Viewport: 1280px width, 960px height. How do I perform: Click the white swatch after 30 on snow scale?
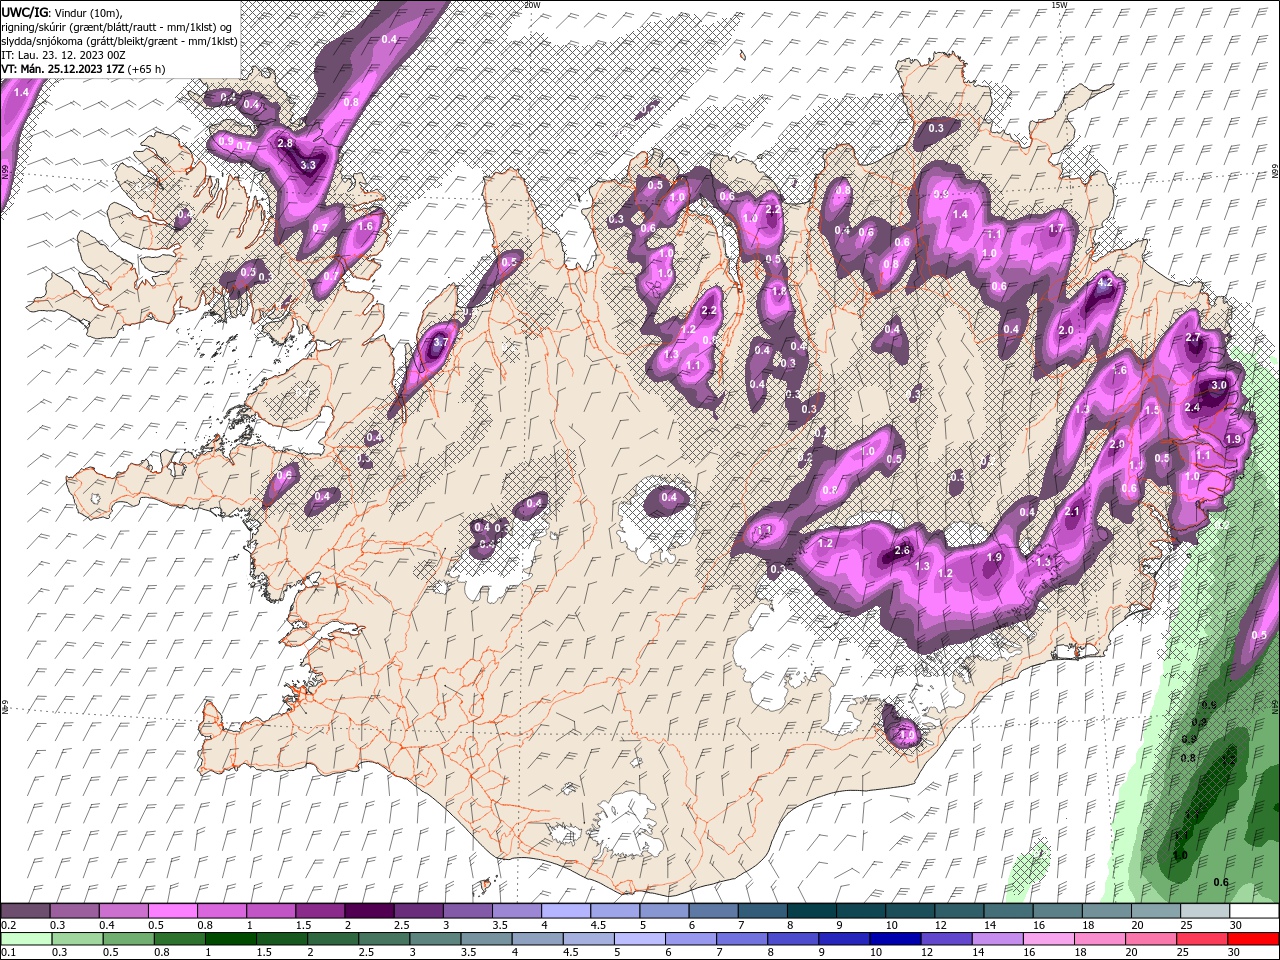click(x=1254, y=911)
